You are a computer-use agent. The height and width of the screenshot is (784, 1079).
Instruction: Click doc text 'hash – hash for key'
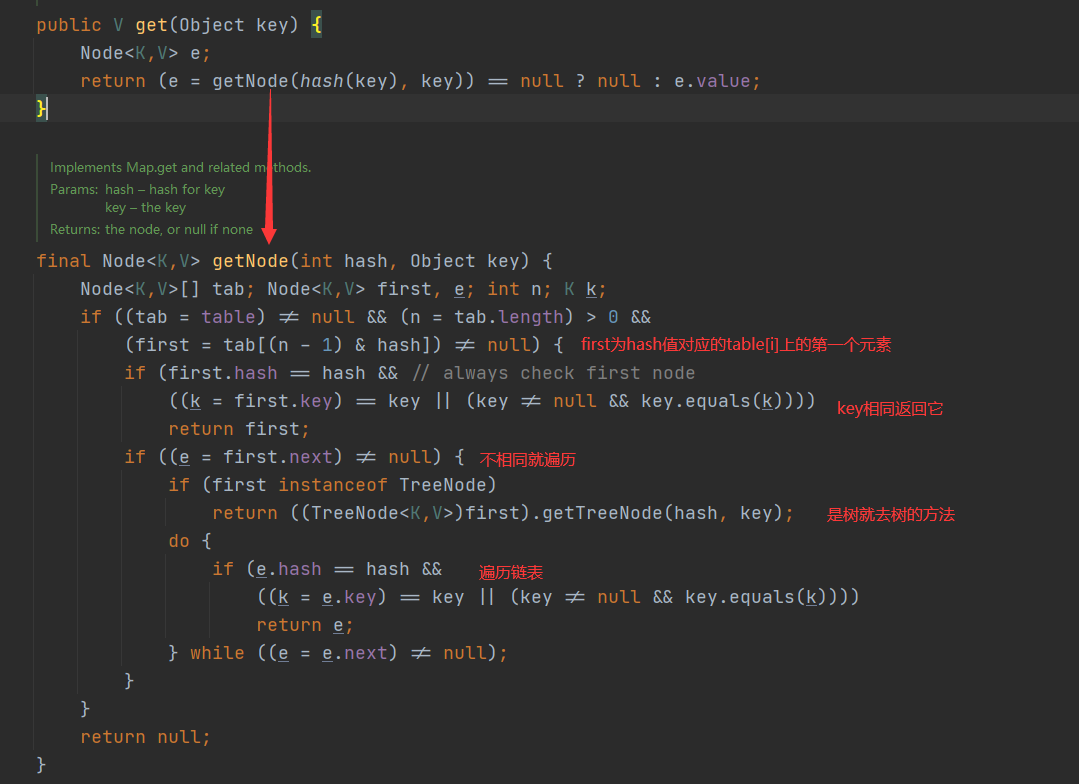(x=165, y=189)
